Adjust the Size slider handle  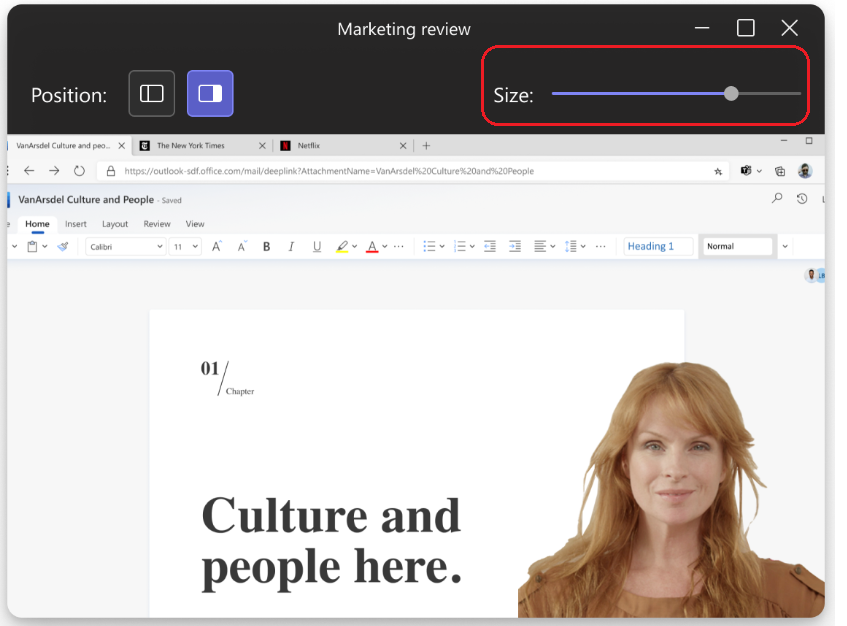[x=730, y=93]
